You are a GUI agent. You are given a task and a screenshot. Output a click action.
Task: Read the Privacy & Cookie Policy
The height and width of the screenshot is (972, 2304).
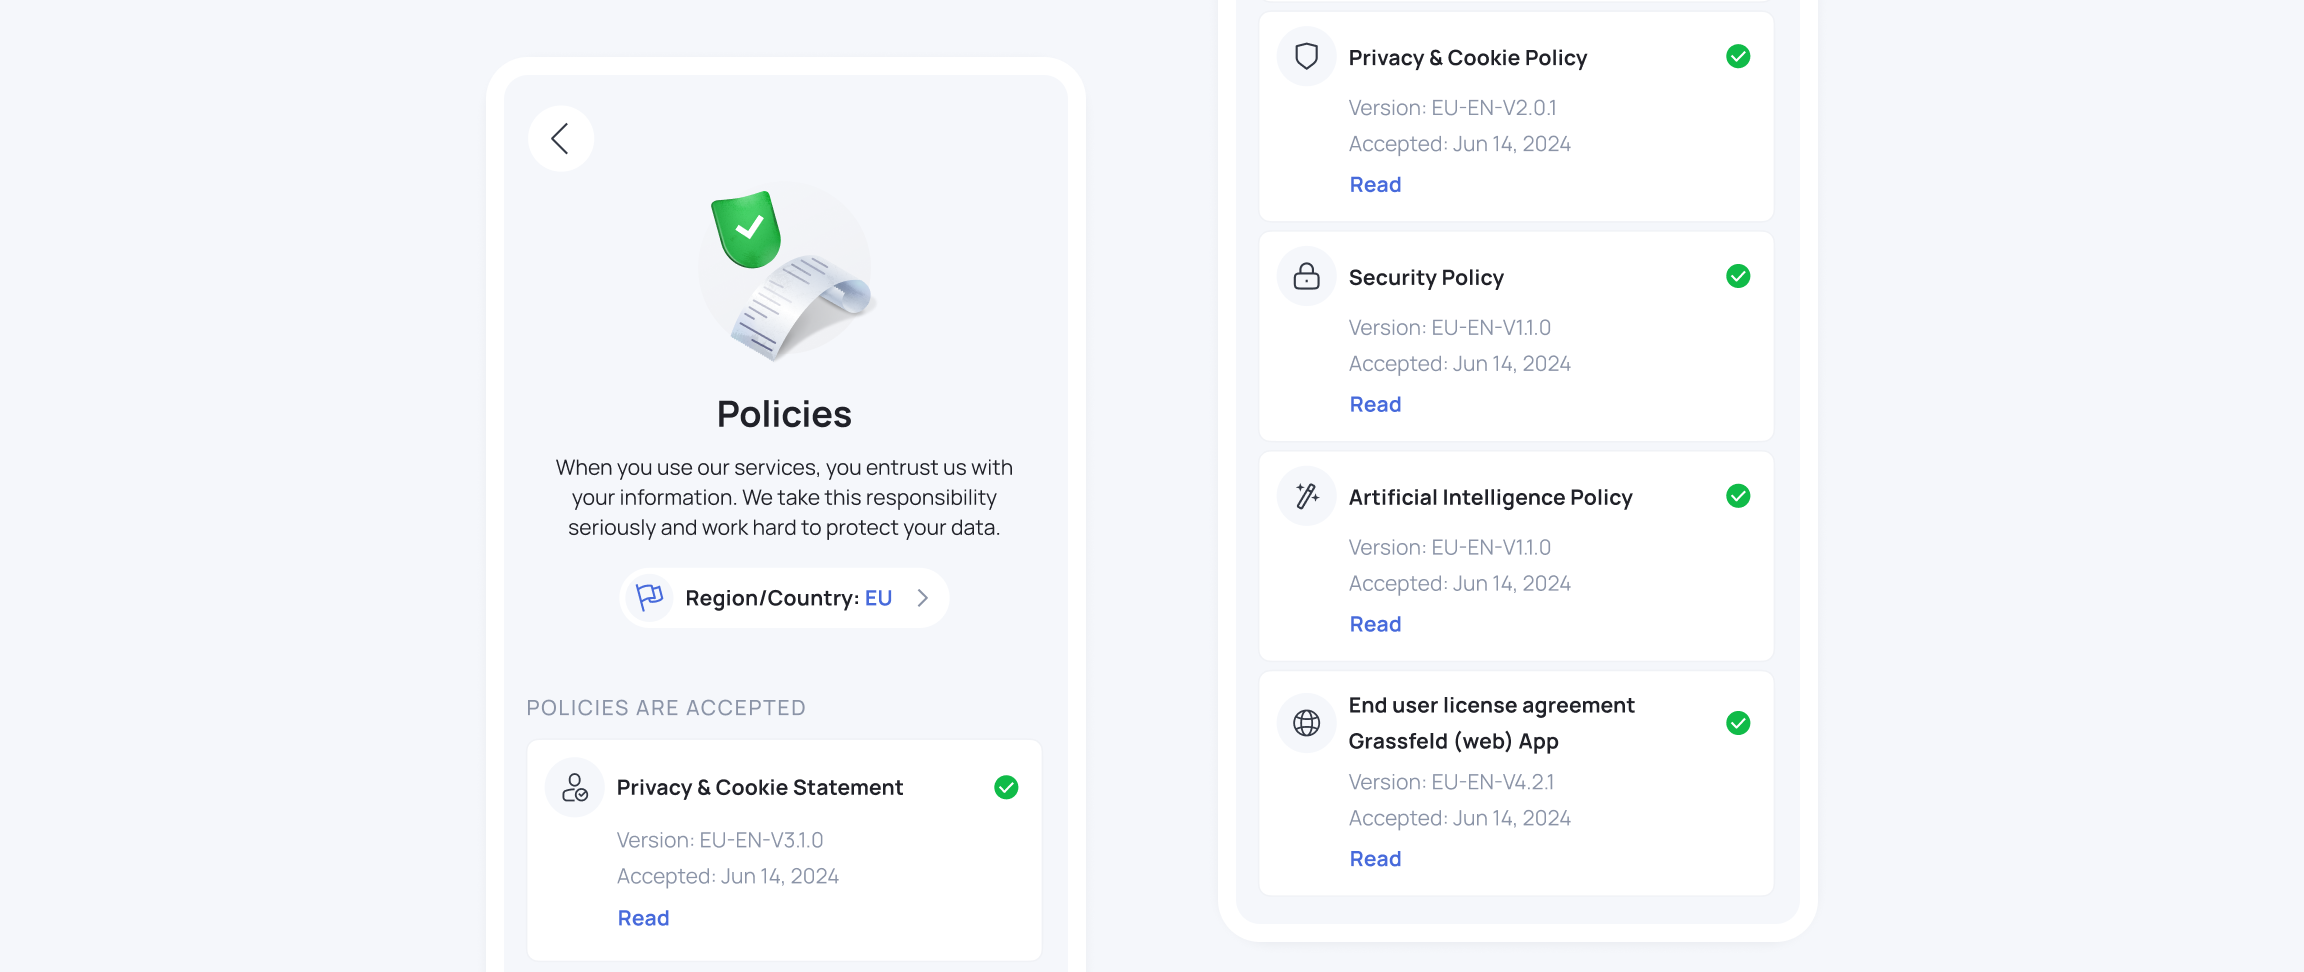pyautogui.click(x=1375, y=185)
